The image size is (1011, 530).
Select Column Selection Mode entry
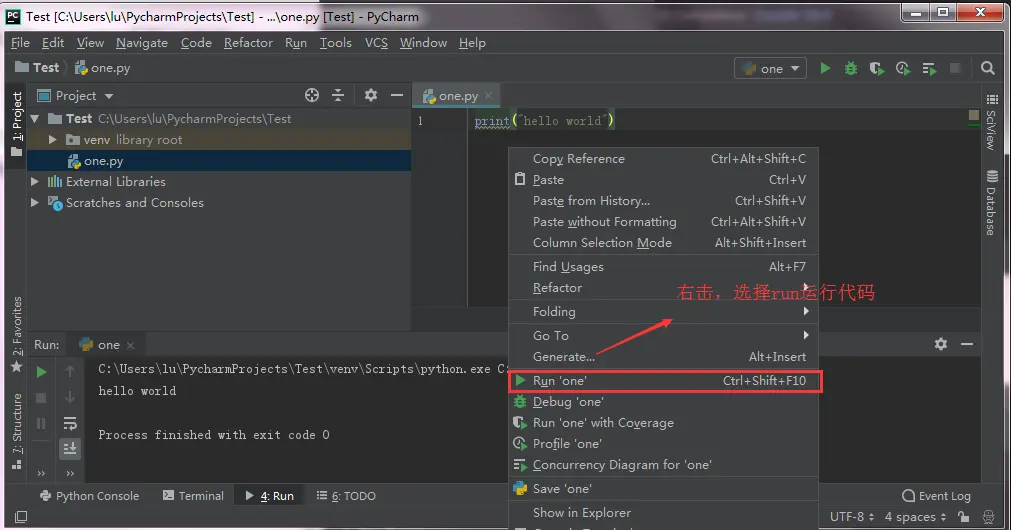[663, 242]
